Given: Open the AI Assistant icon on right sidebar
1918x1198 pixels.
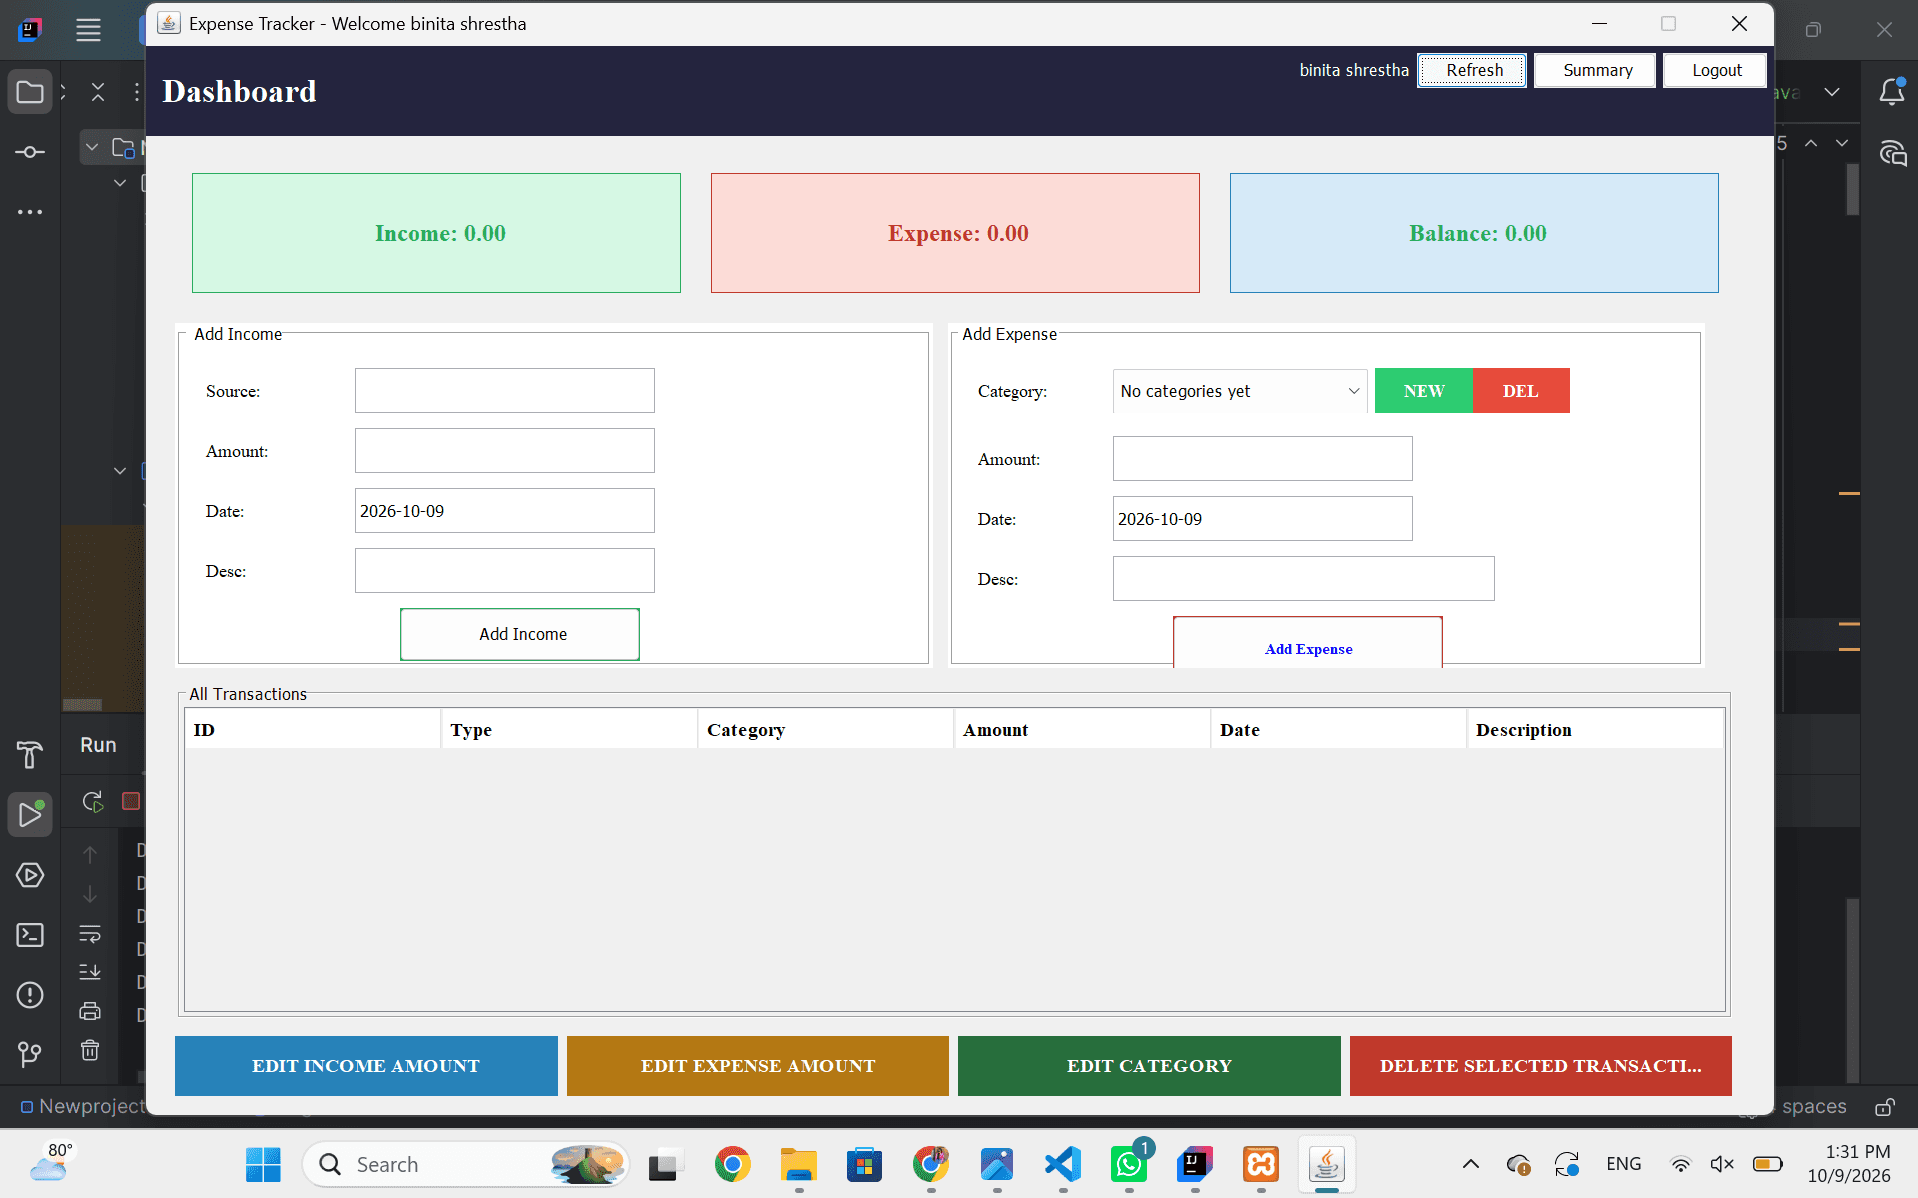Looking at the screenshot, I should coord(1893,153).
